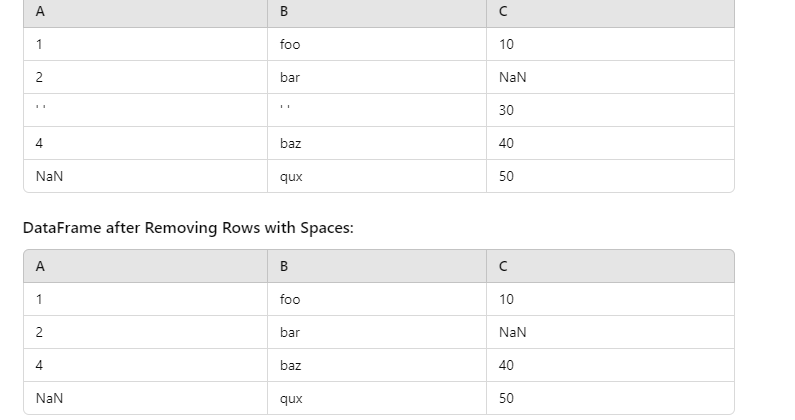Viewport: 795px width, 420px height.
Task: Select the value 50 in bottom table
Action: coord(610,398)
